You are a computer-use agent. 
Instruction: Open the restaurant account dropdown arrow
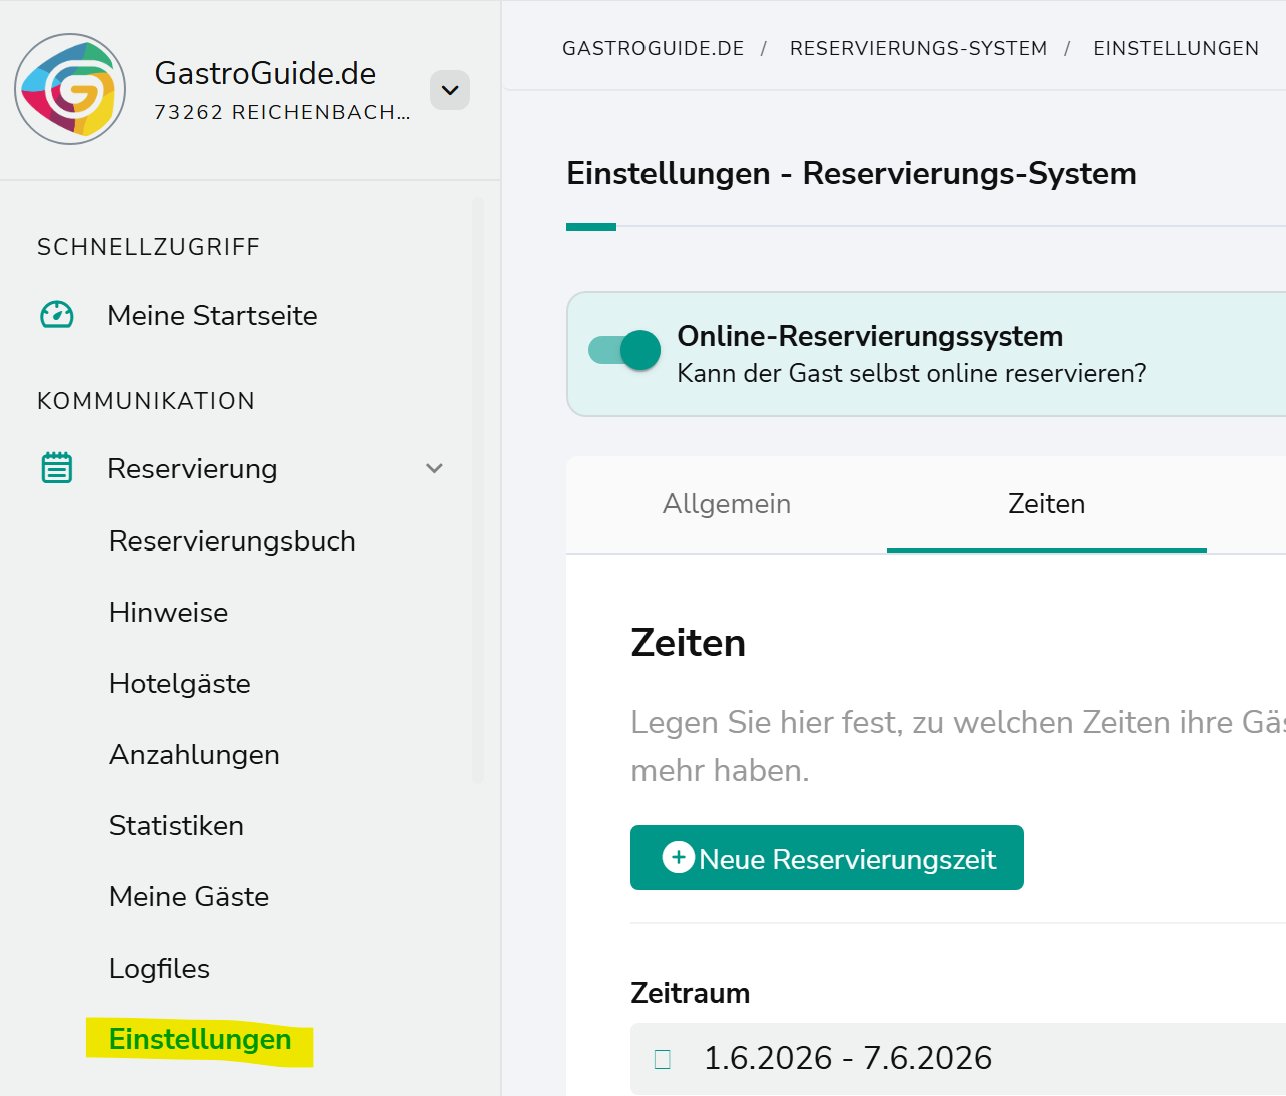(450, 90)
